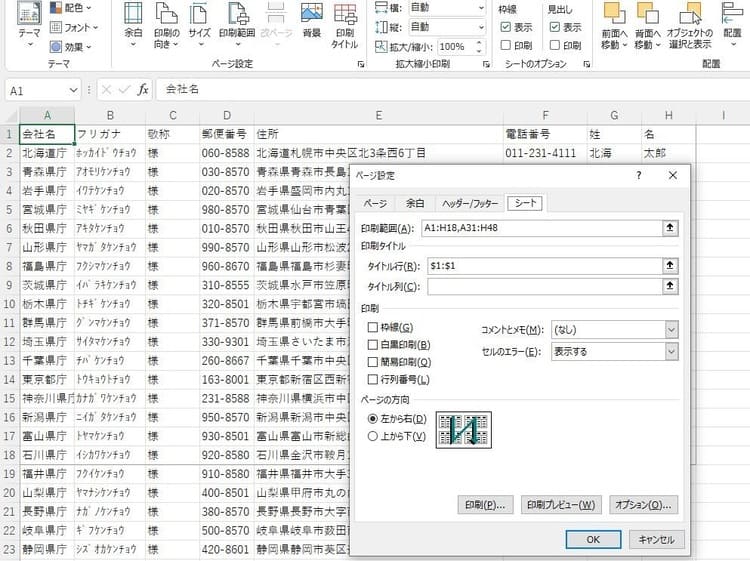Enable the 簡易印刷(Q) checkbox
Screen dimensions: 750x561
(x=373, y=362)
